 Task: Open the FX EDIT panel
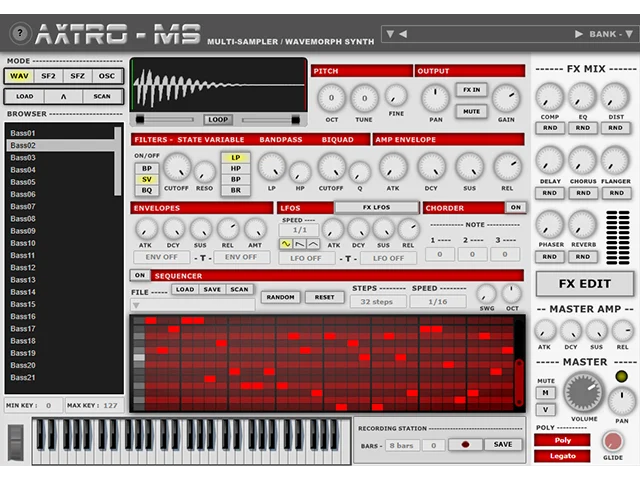pyautogui.click(x=584, y=284)
